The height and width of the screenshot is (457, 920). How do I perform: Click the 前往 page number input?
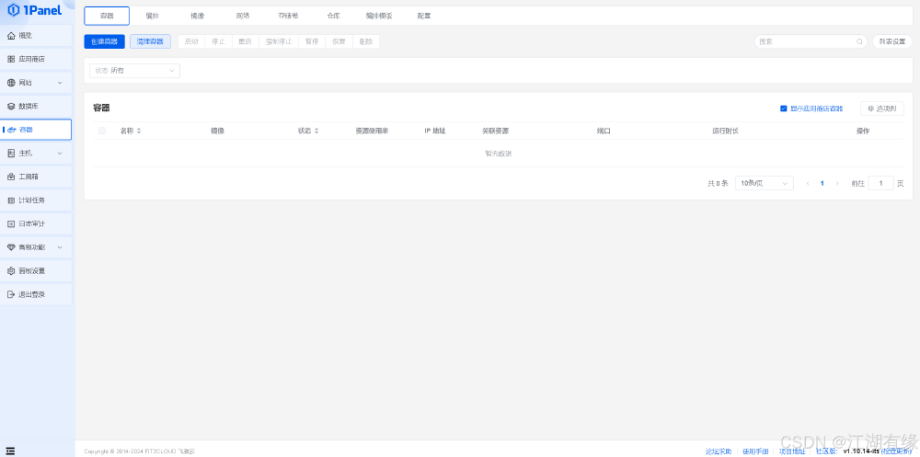pos(881,183)
